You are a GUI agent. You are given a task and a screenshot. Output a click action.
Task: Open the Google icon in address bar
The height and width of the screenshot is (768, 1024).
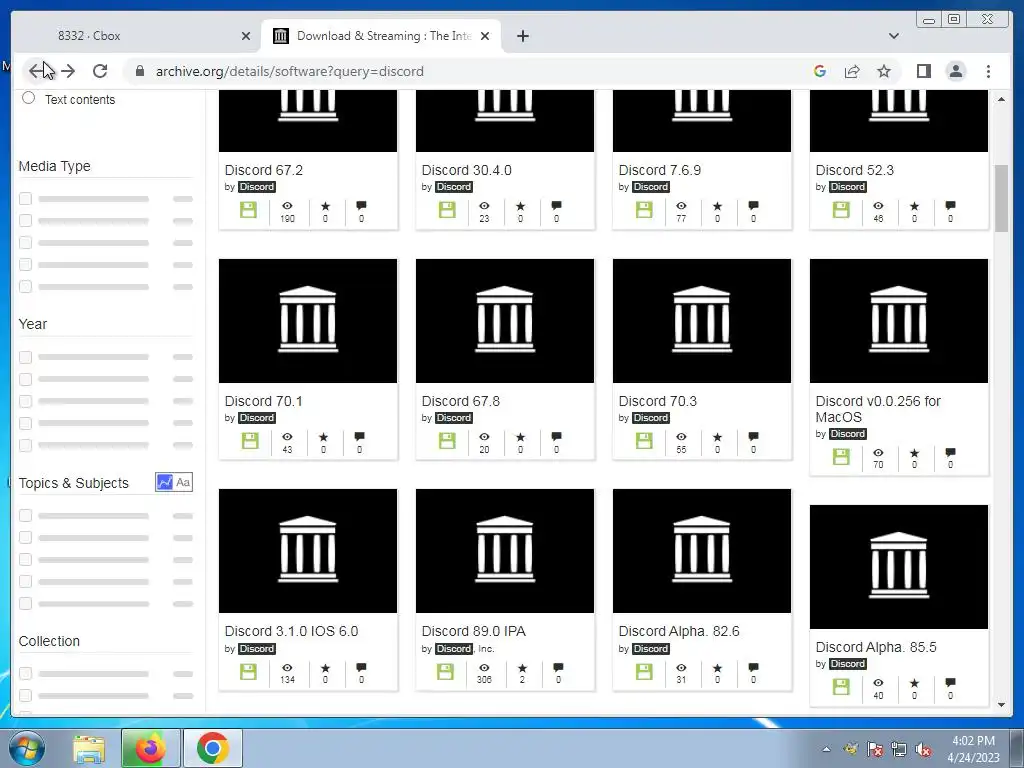820,71
